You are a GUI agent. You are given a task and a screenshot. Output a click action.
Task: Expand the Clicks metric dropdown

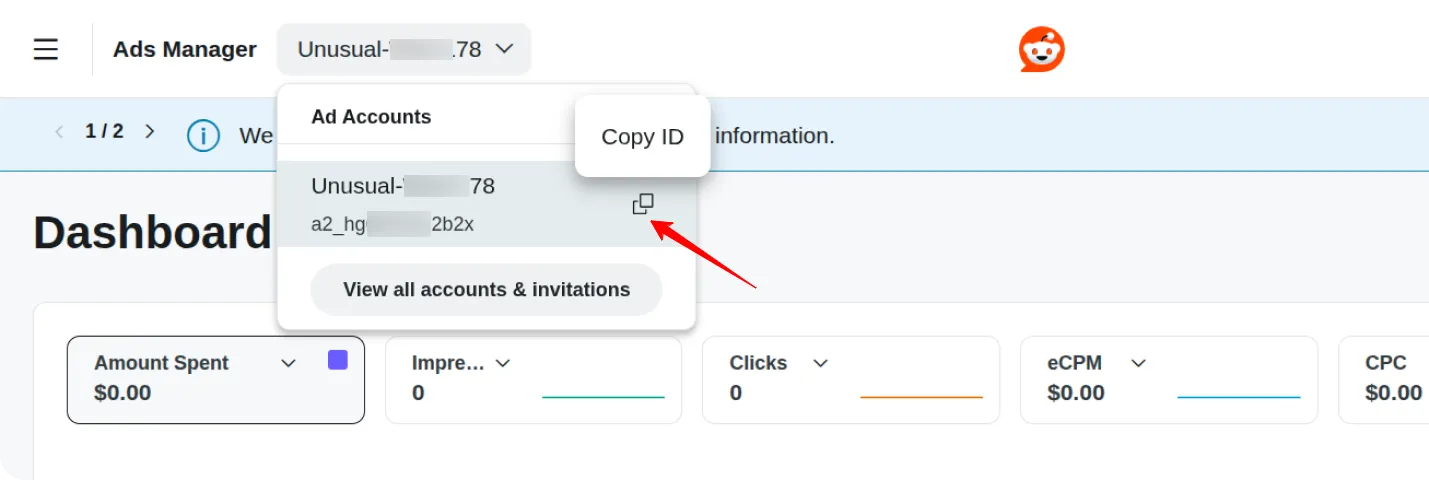coord(820,363)
